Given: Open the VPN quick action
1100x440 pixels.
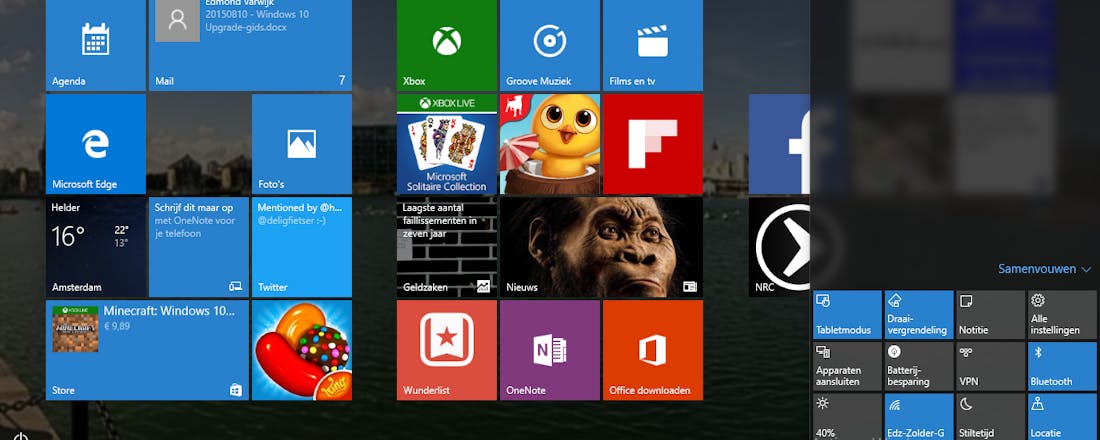Looking at the screenshot, I should (991, 366).
